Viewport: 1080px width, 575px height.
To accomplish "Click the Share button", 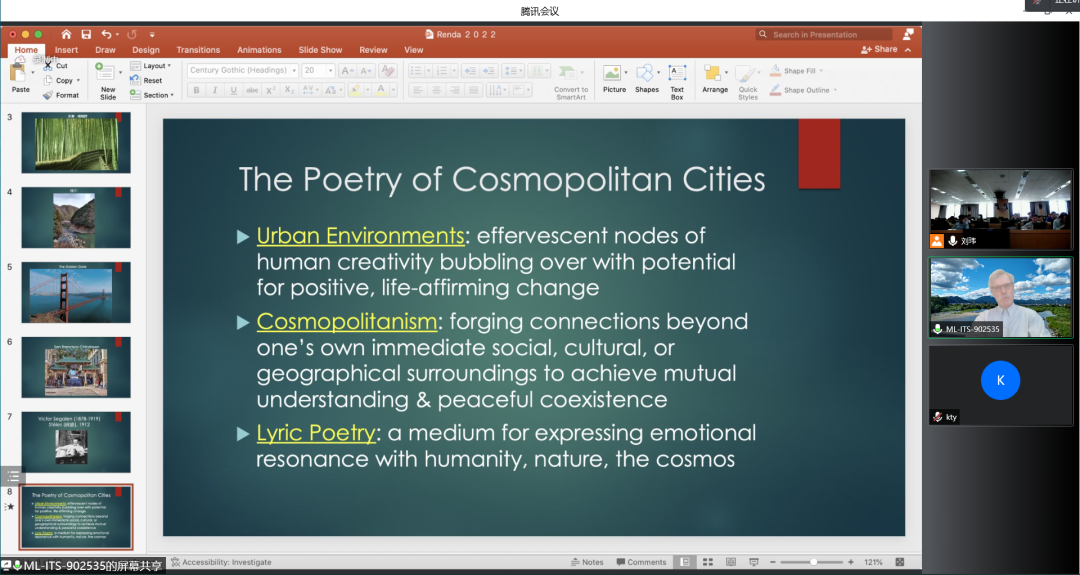I will 879,50.
